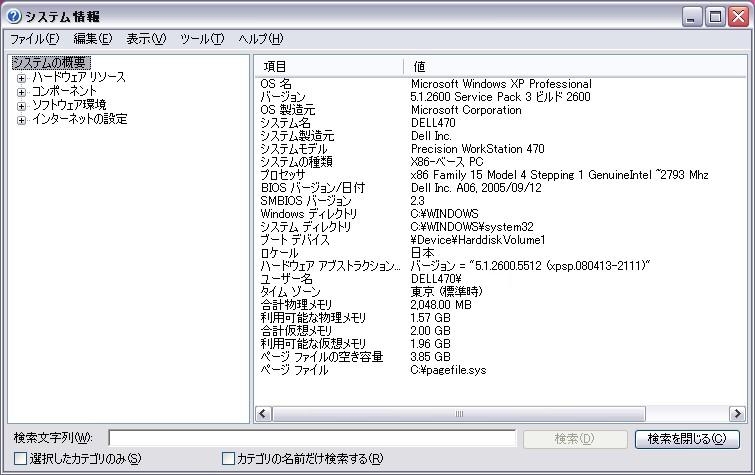Select the ブート デバイス row
This screenshot has width=755, height=475.
(x=501, y=240)
